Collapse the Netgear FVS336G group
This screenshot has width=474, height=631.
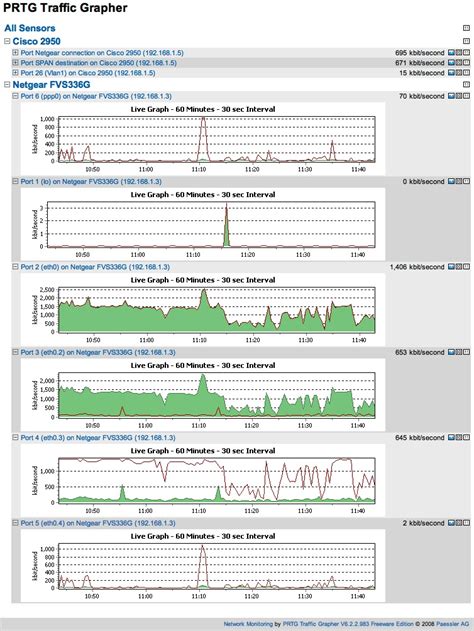coord(7,85)
